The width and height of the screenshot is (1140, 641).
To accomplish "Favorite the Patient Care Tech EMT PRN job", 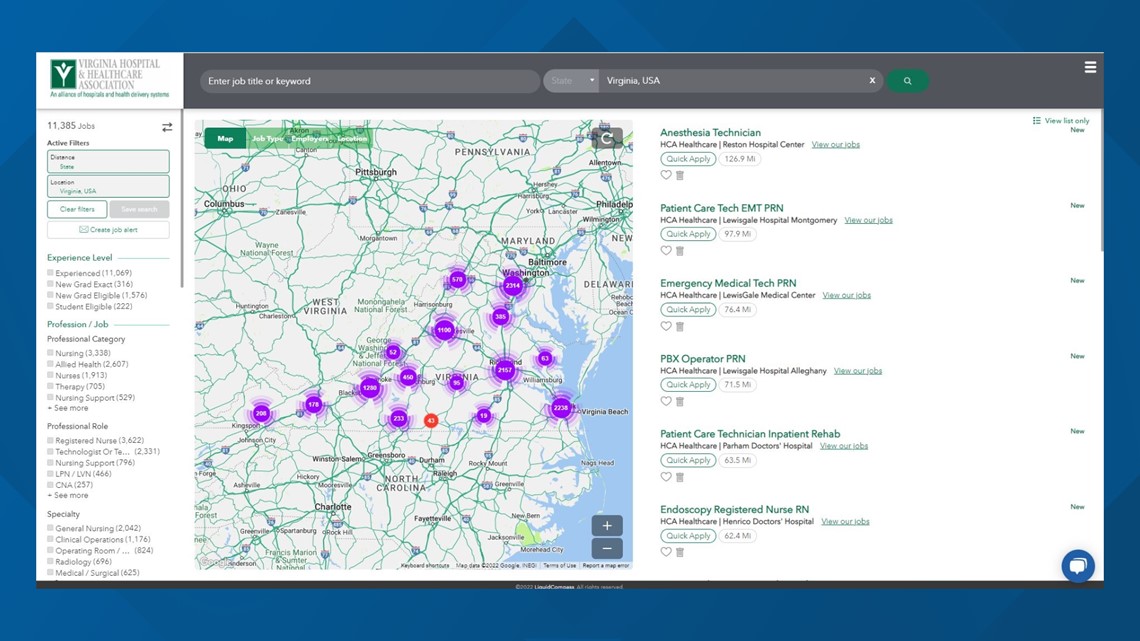I will click(x=665, y=251).
